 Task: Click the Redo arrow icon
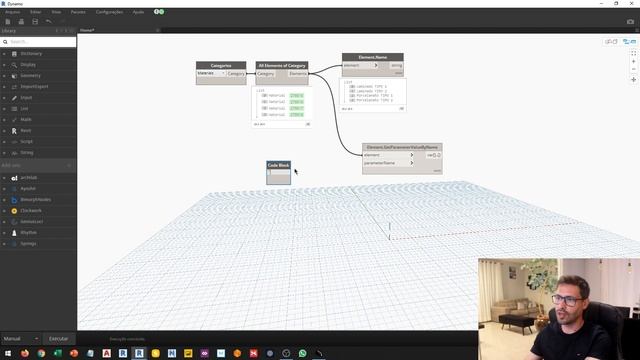click(x=62, y=22)
